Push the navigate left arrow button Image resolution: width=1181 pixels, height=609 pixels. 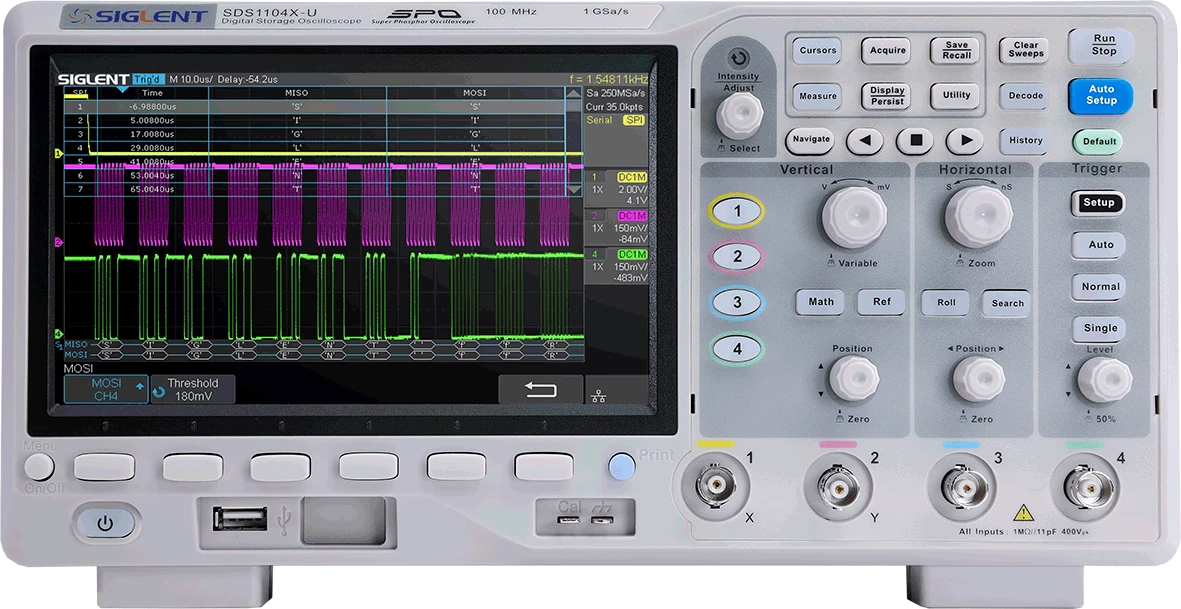pyautogui.click(x=865, y=141)
